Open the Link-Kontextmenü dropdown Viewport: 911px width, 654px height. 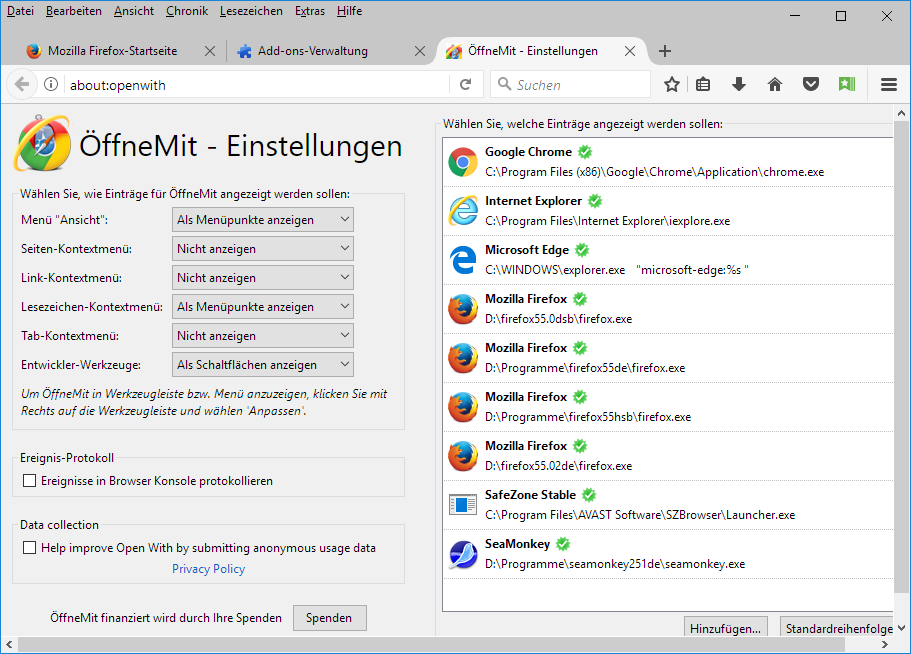(x=264, y=278)
